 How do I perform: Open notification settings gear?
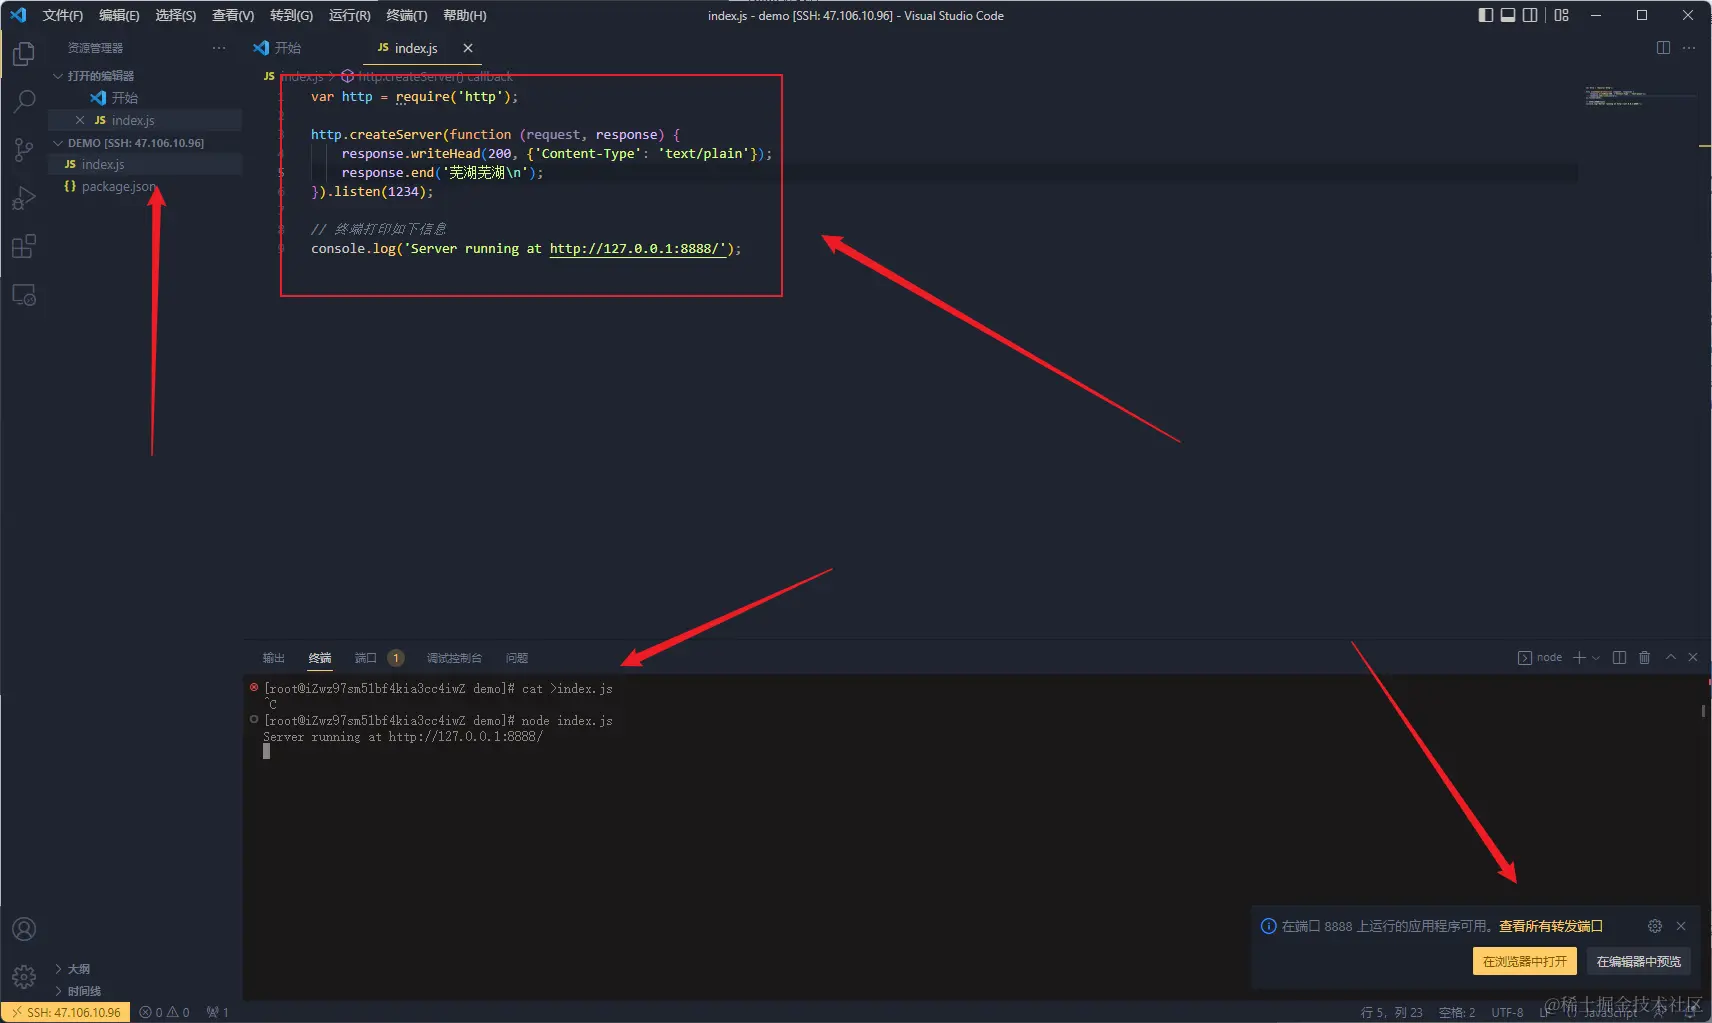(1655, 926)
